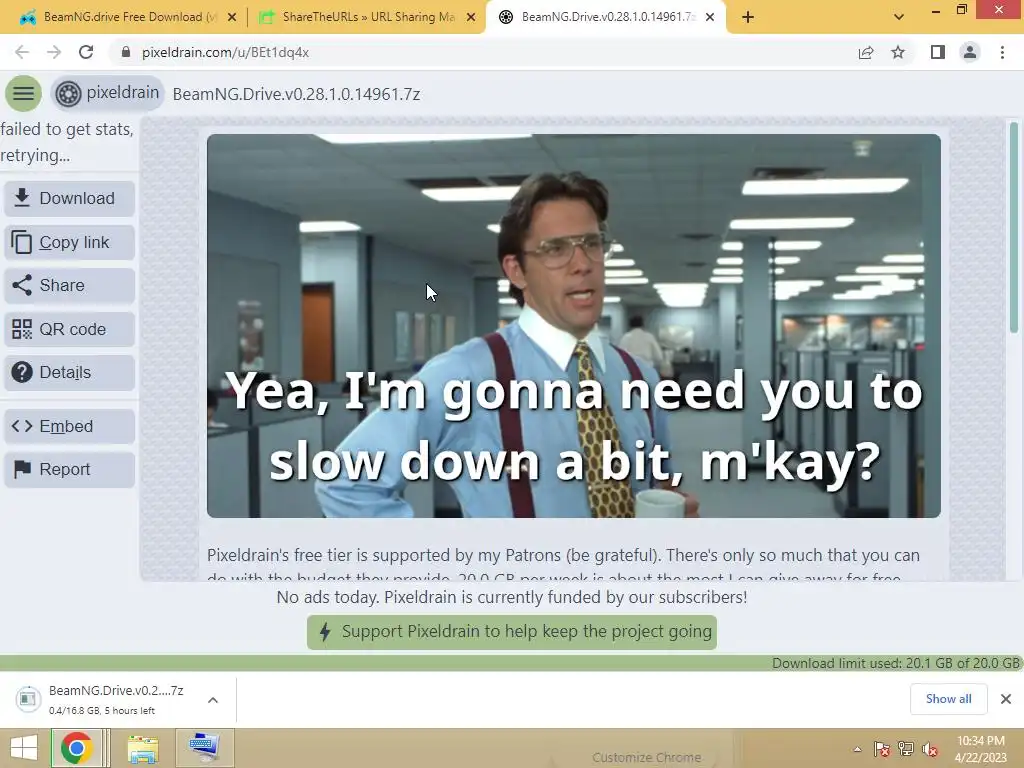Open the Windows Start menu
1024x768 pixels.
(24, 748)
